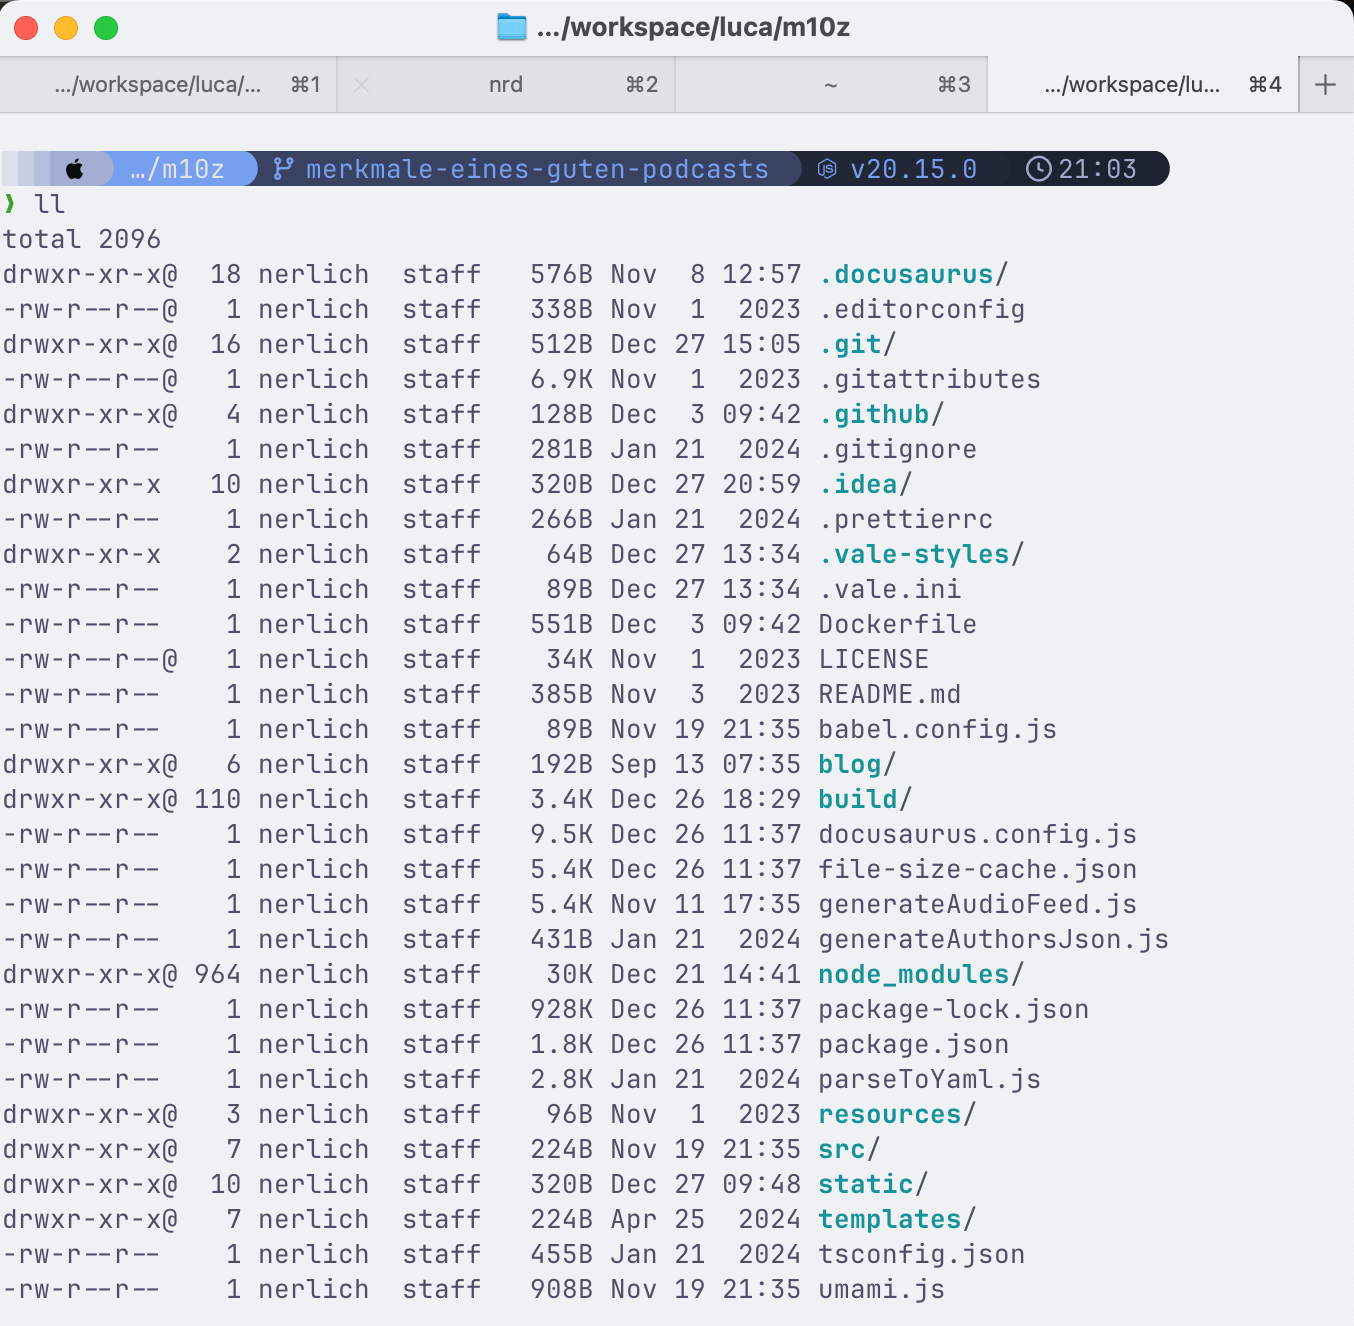Click the .git/ directory name
Screen dimensions: 1354x1326
click(858, 344)
